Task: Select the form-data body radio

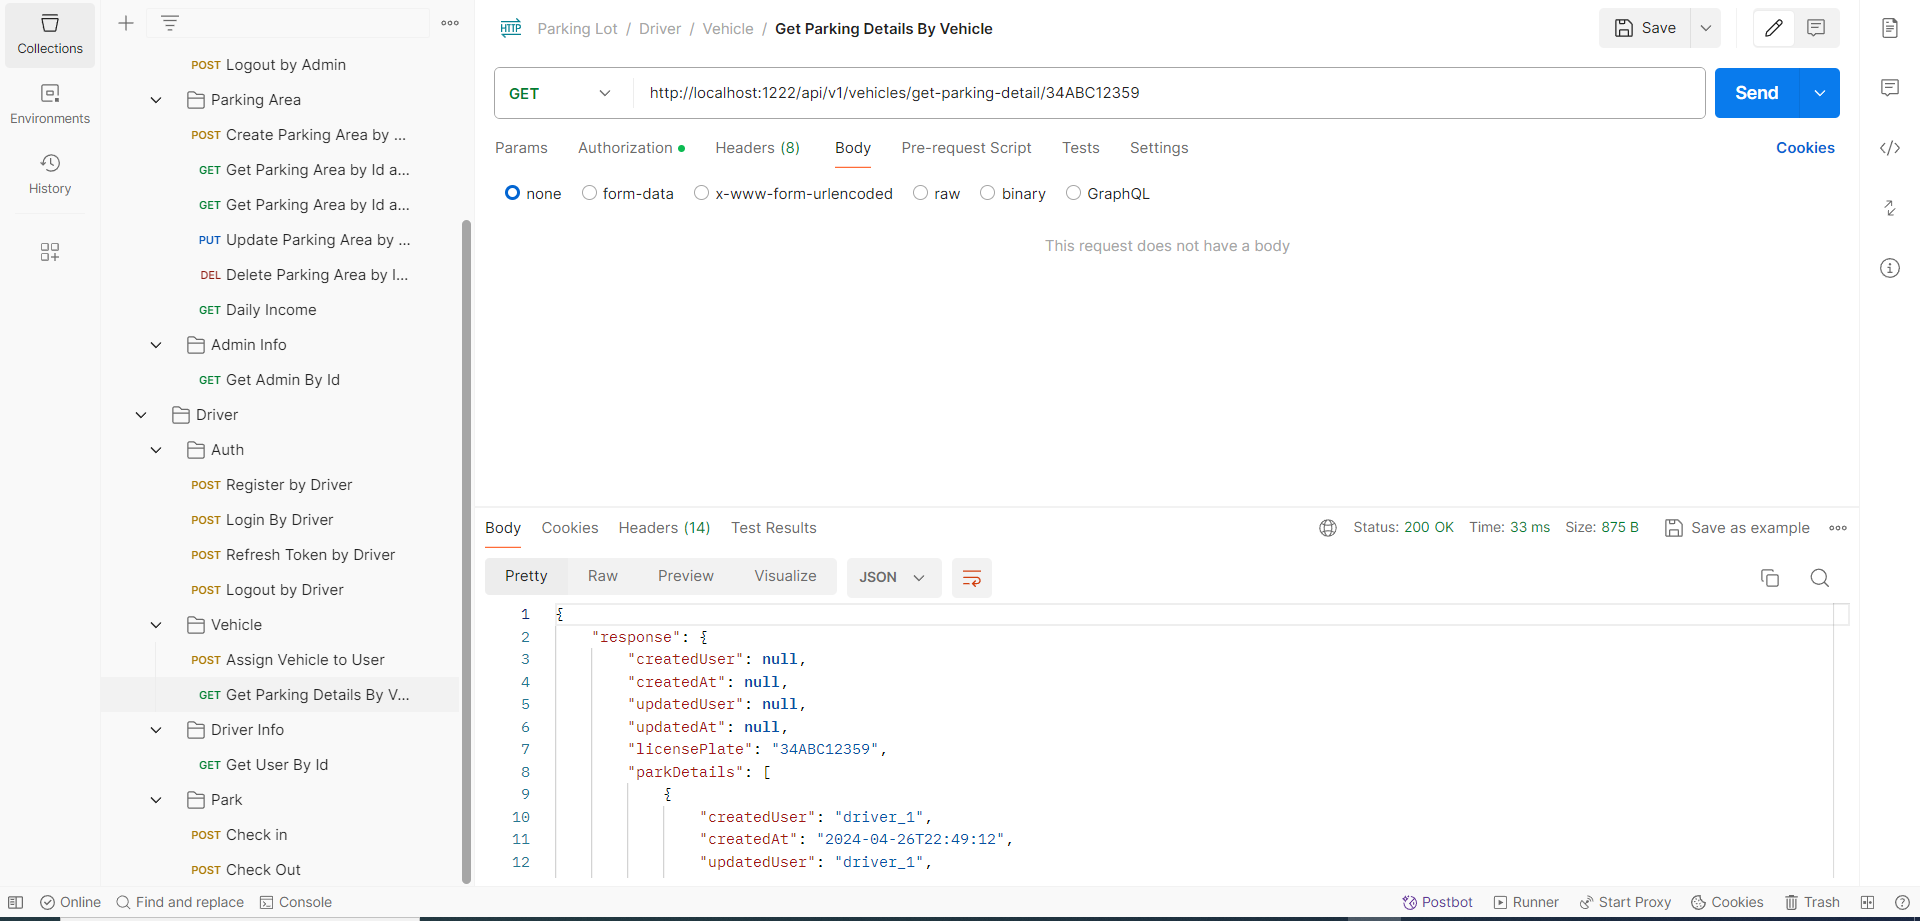Action: coord(589,193)
